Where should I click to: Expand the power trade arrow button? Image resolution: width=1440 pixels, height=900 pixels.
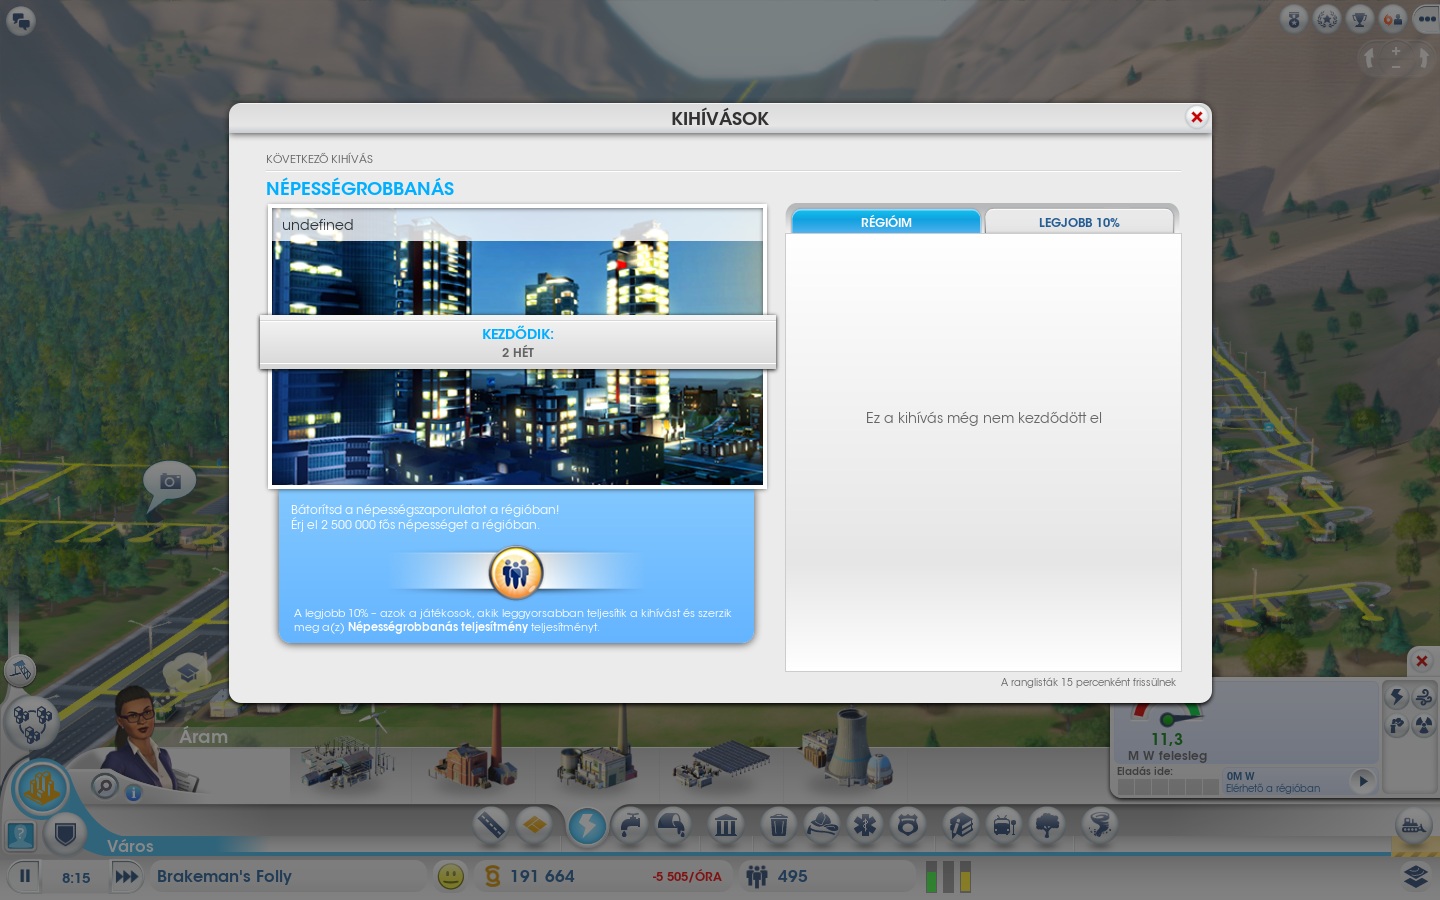pyautogui.click(x=1361, y=780)
